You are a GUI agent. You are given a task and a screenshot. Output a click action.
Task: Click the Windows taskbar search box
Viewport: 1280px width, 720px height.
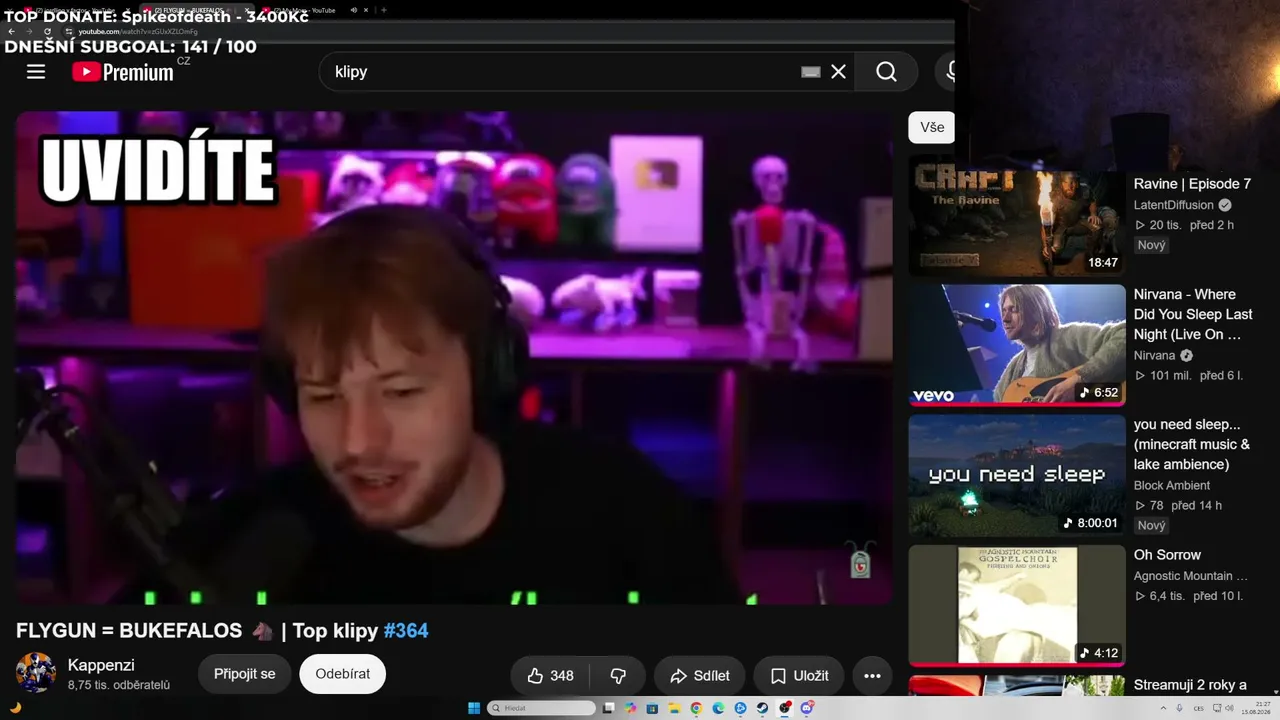[541, 708]
